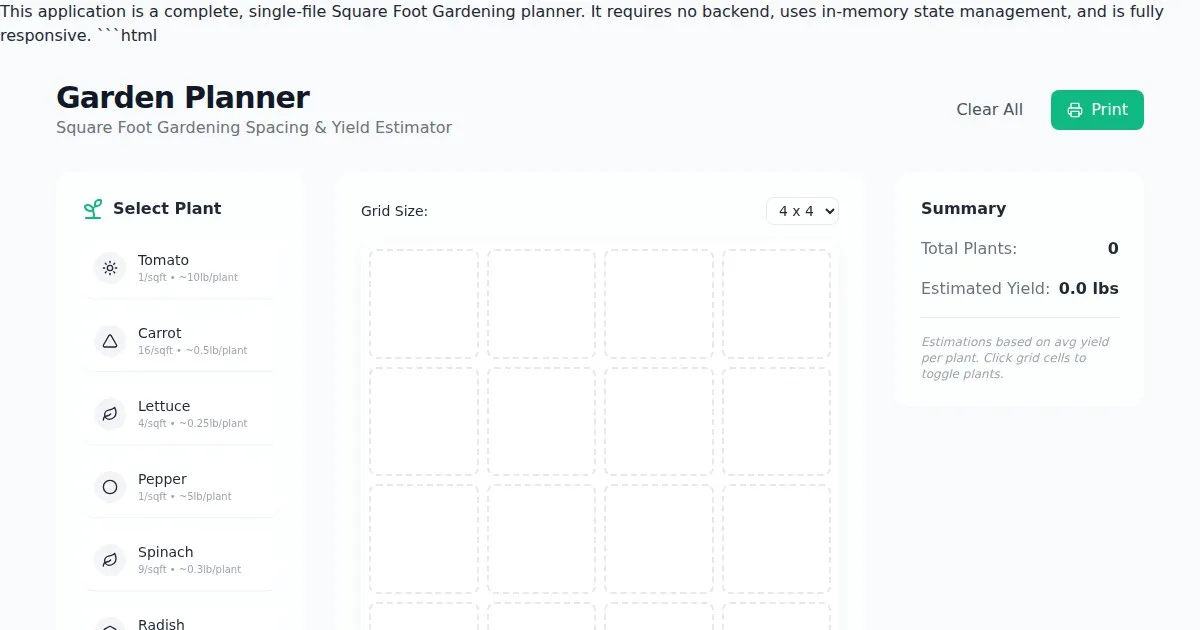The image size is (1200, 630).
Task: Click the green Print button
Action: click(1097, 110)
